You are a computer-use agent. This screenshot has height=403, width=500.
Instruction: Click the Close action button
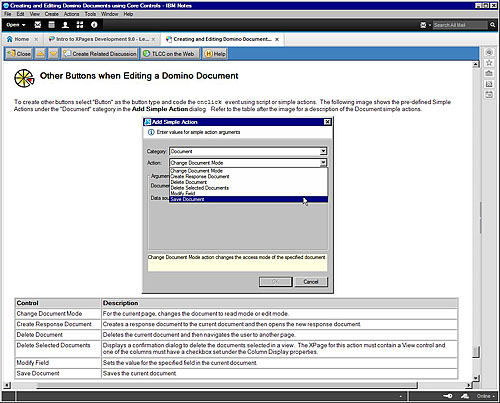pos(19,53)
